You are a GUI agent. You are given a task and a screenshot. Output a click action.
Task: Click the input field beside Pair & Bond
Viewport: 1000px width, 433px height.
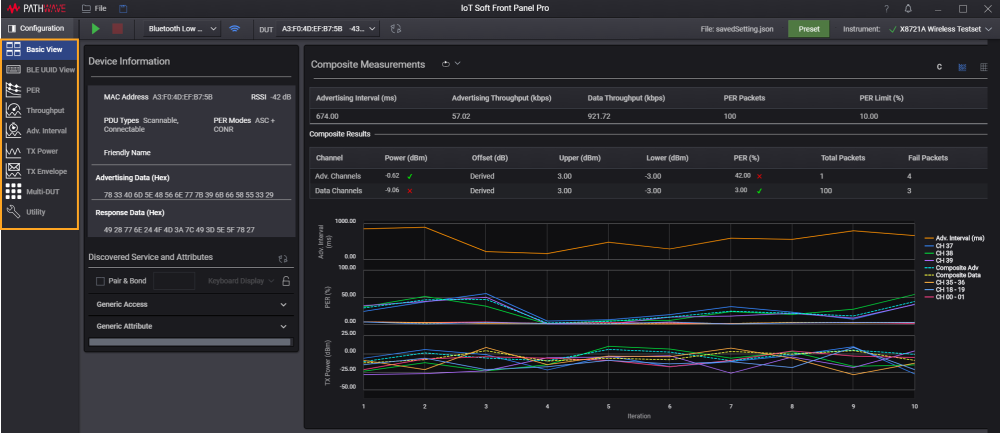[174, 281]
